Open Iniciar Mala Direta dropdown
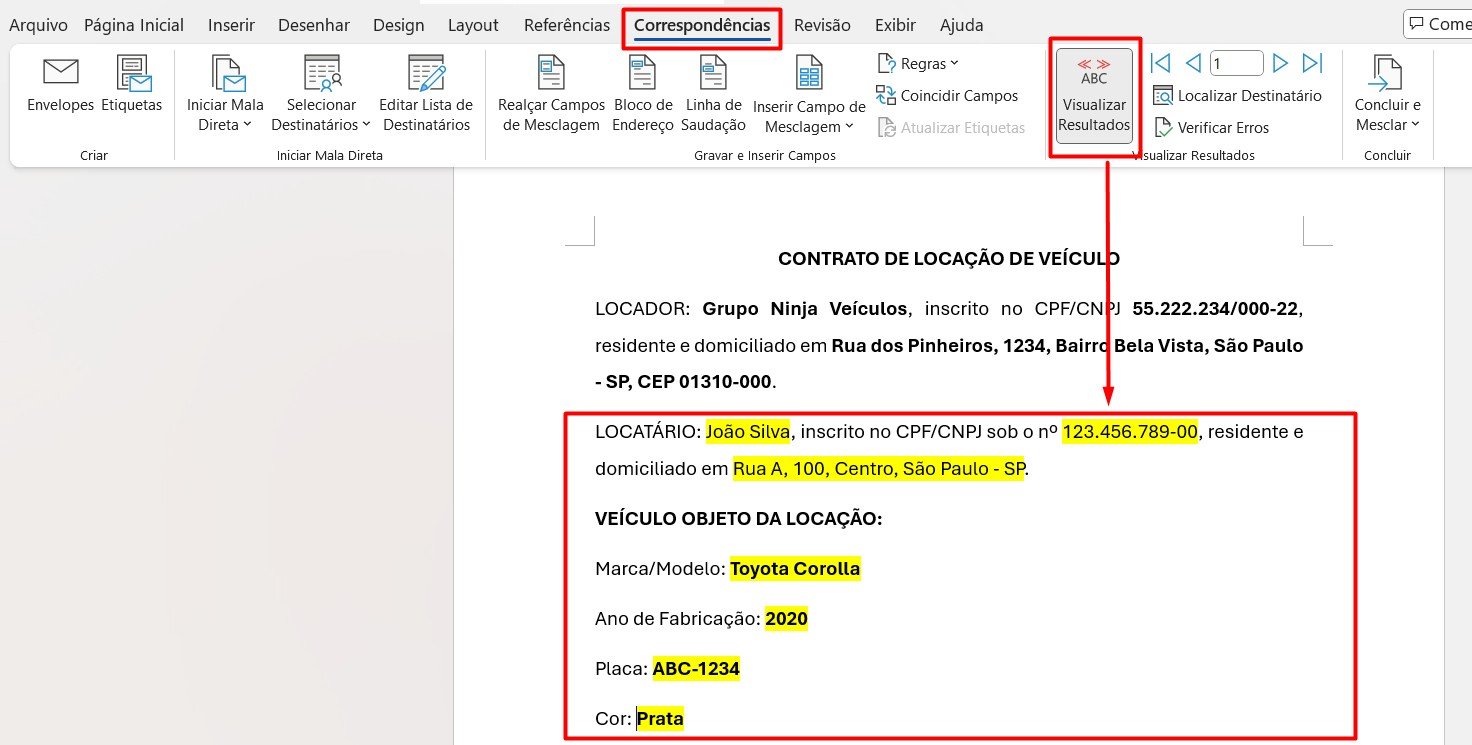The width and height of the screenshot is (1472, 745). [225, 95]
